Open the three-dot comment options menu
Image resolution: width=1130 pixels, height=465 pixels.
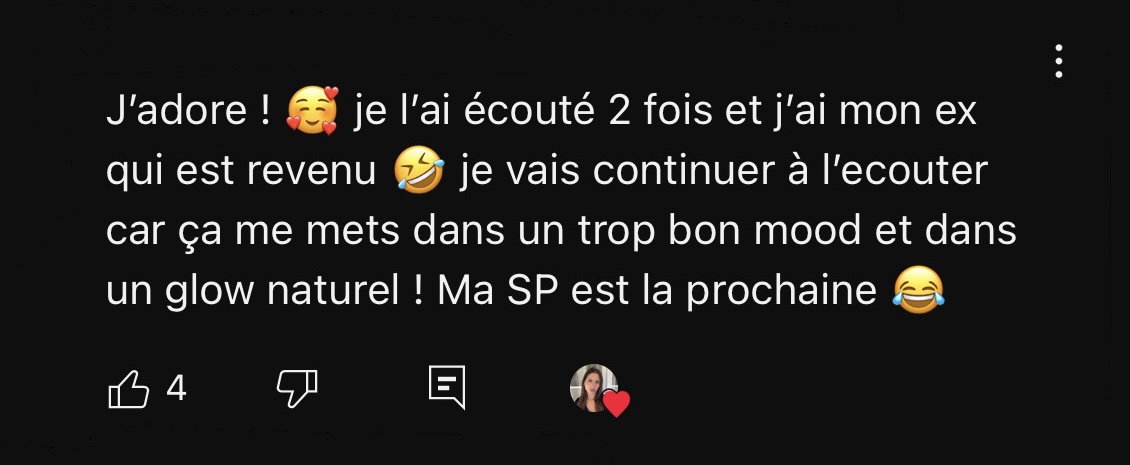click(x=1058, y=61)
